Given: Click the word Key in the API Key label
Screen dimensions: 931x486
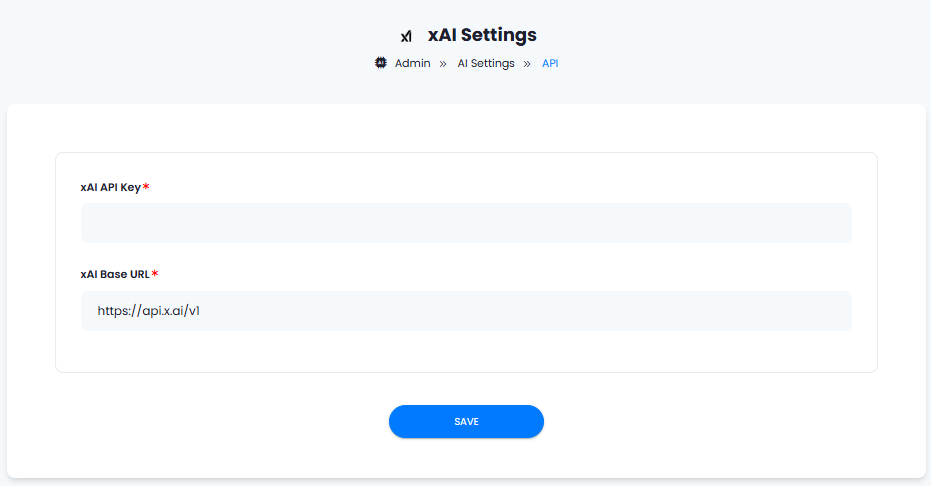Looking at the screenshot, I should pos(131,188).
